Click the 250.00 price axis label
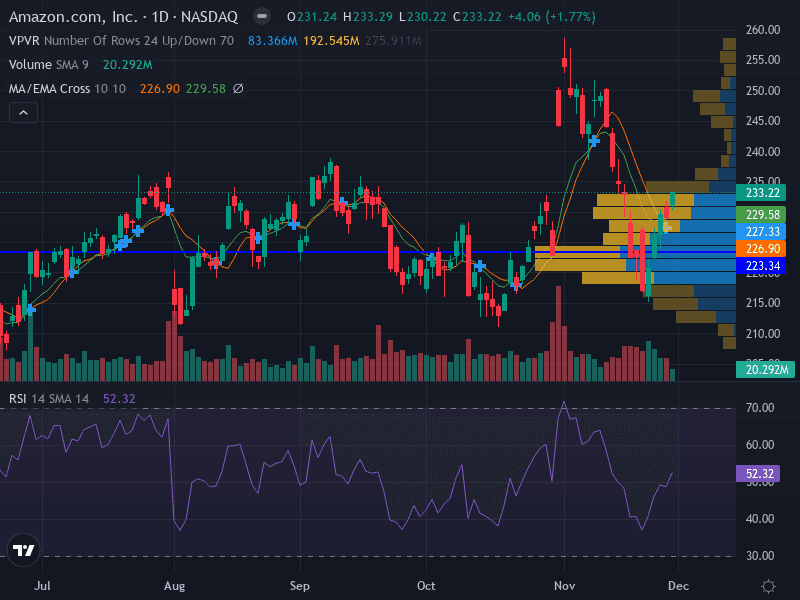800x600 pixels. click(763, 91)
